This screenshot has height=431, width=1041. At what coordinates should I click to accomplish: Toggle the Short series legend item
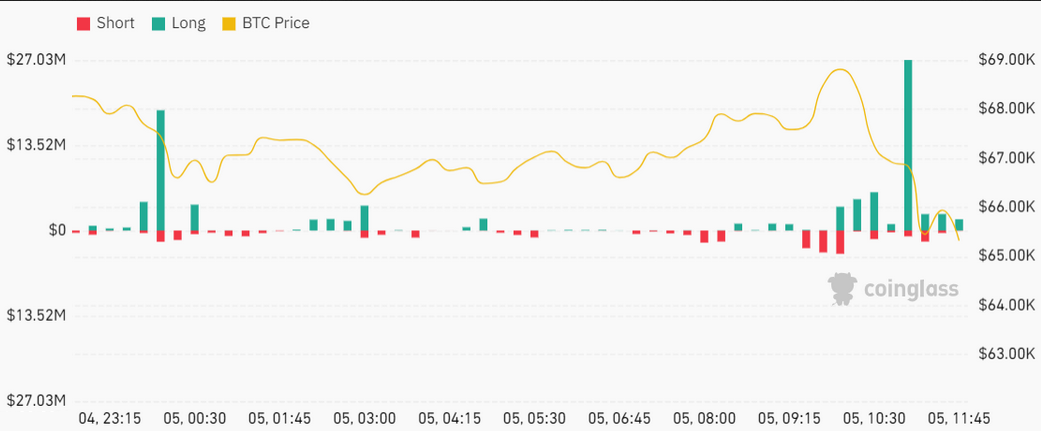coord(106,23)
